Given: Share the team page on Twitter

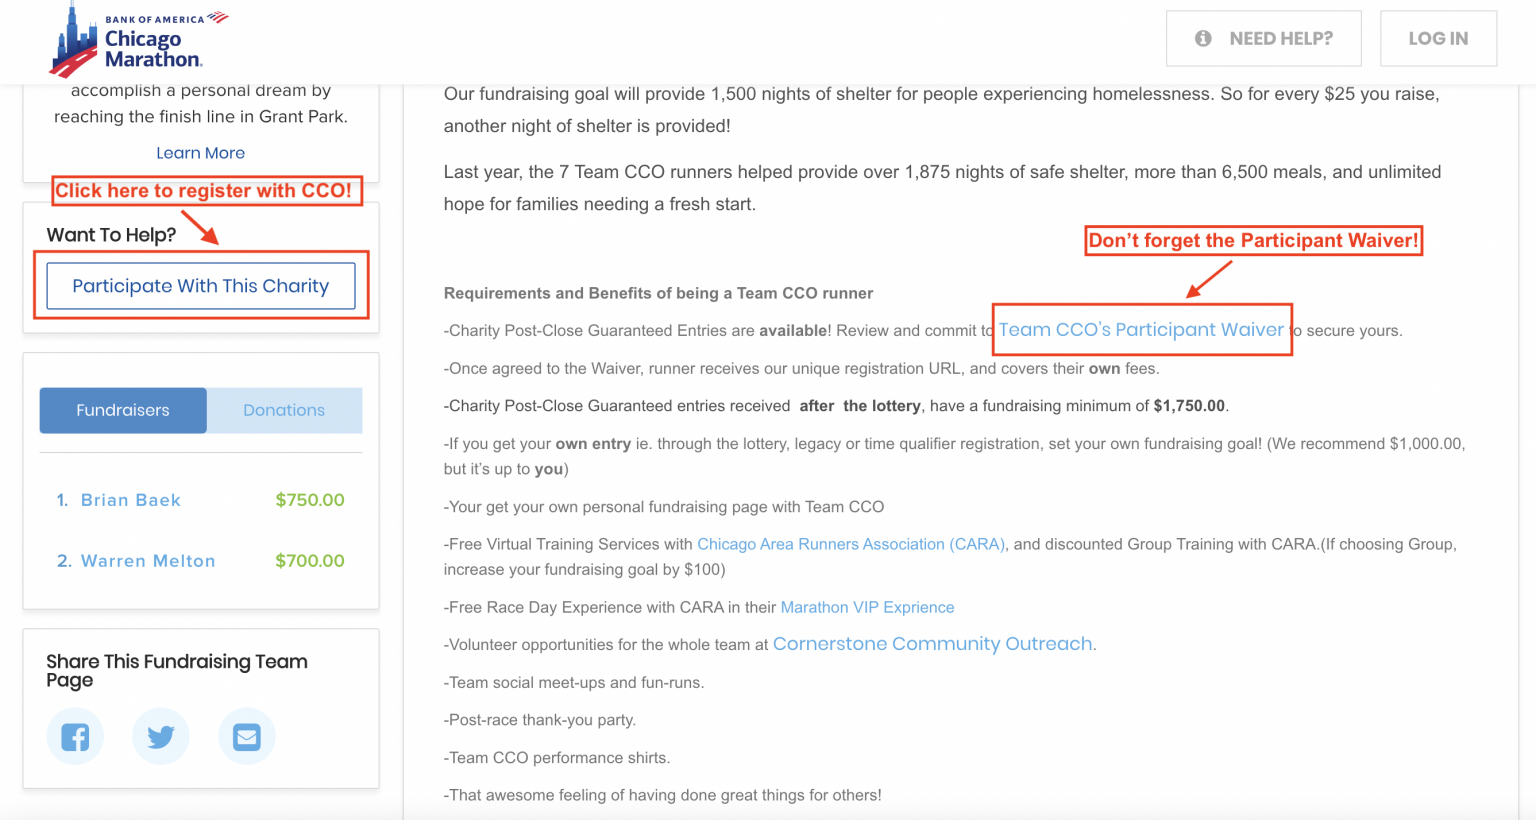Looking at the screenshot, I should (x=161, y=737).
